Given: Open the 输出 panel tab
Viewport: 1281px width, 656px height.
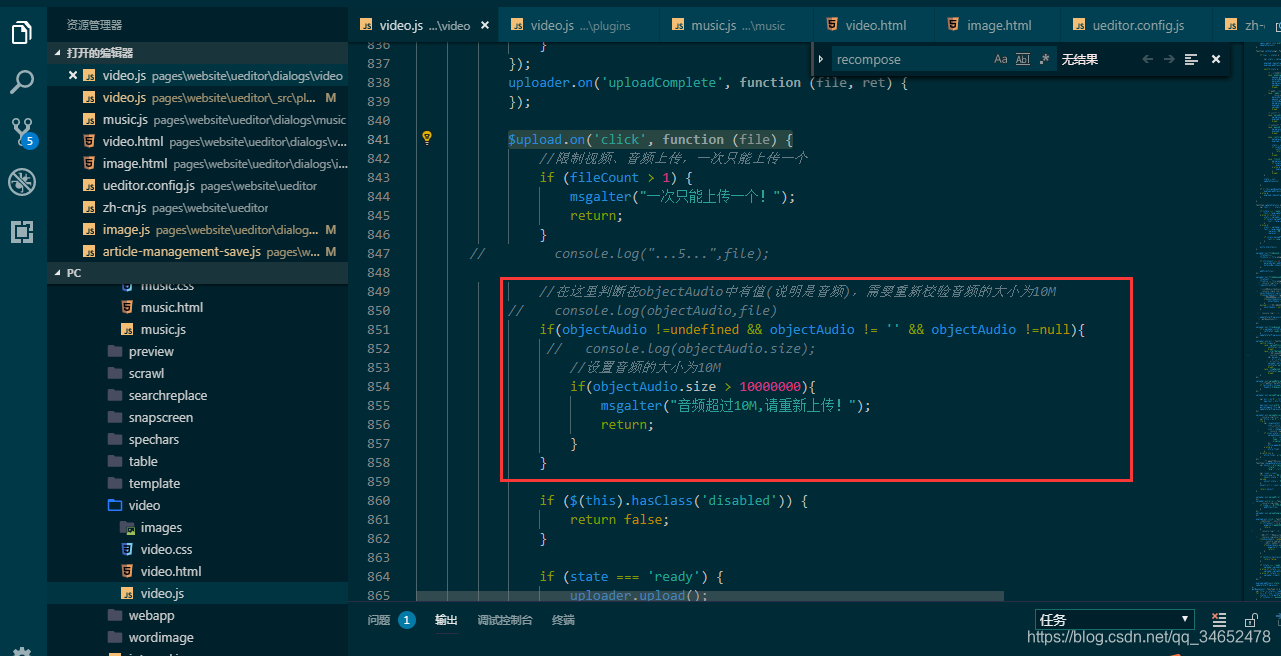Looking at the screenshot, I should [x=446, y=620].
